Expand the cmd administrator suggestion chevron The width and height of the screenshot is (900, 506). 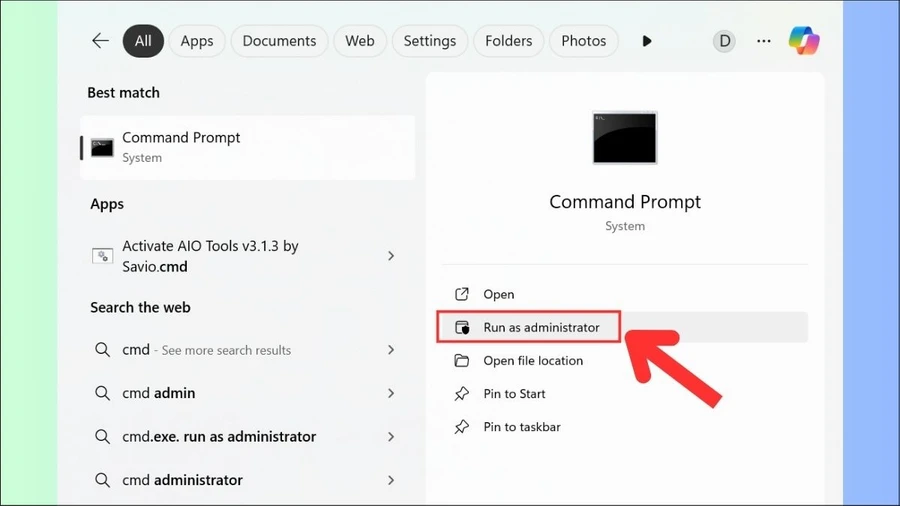coord(391,480)
